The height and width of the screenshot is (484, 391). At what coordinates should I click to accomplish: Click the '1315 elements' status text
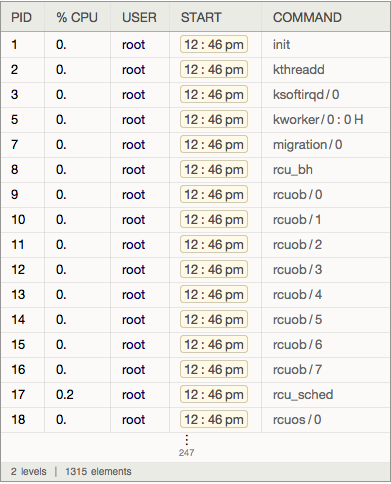(x=98, y=472)
